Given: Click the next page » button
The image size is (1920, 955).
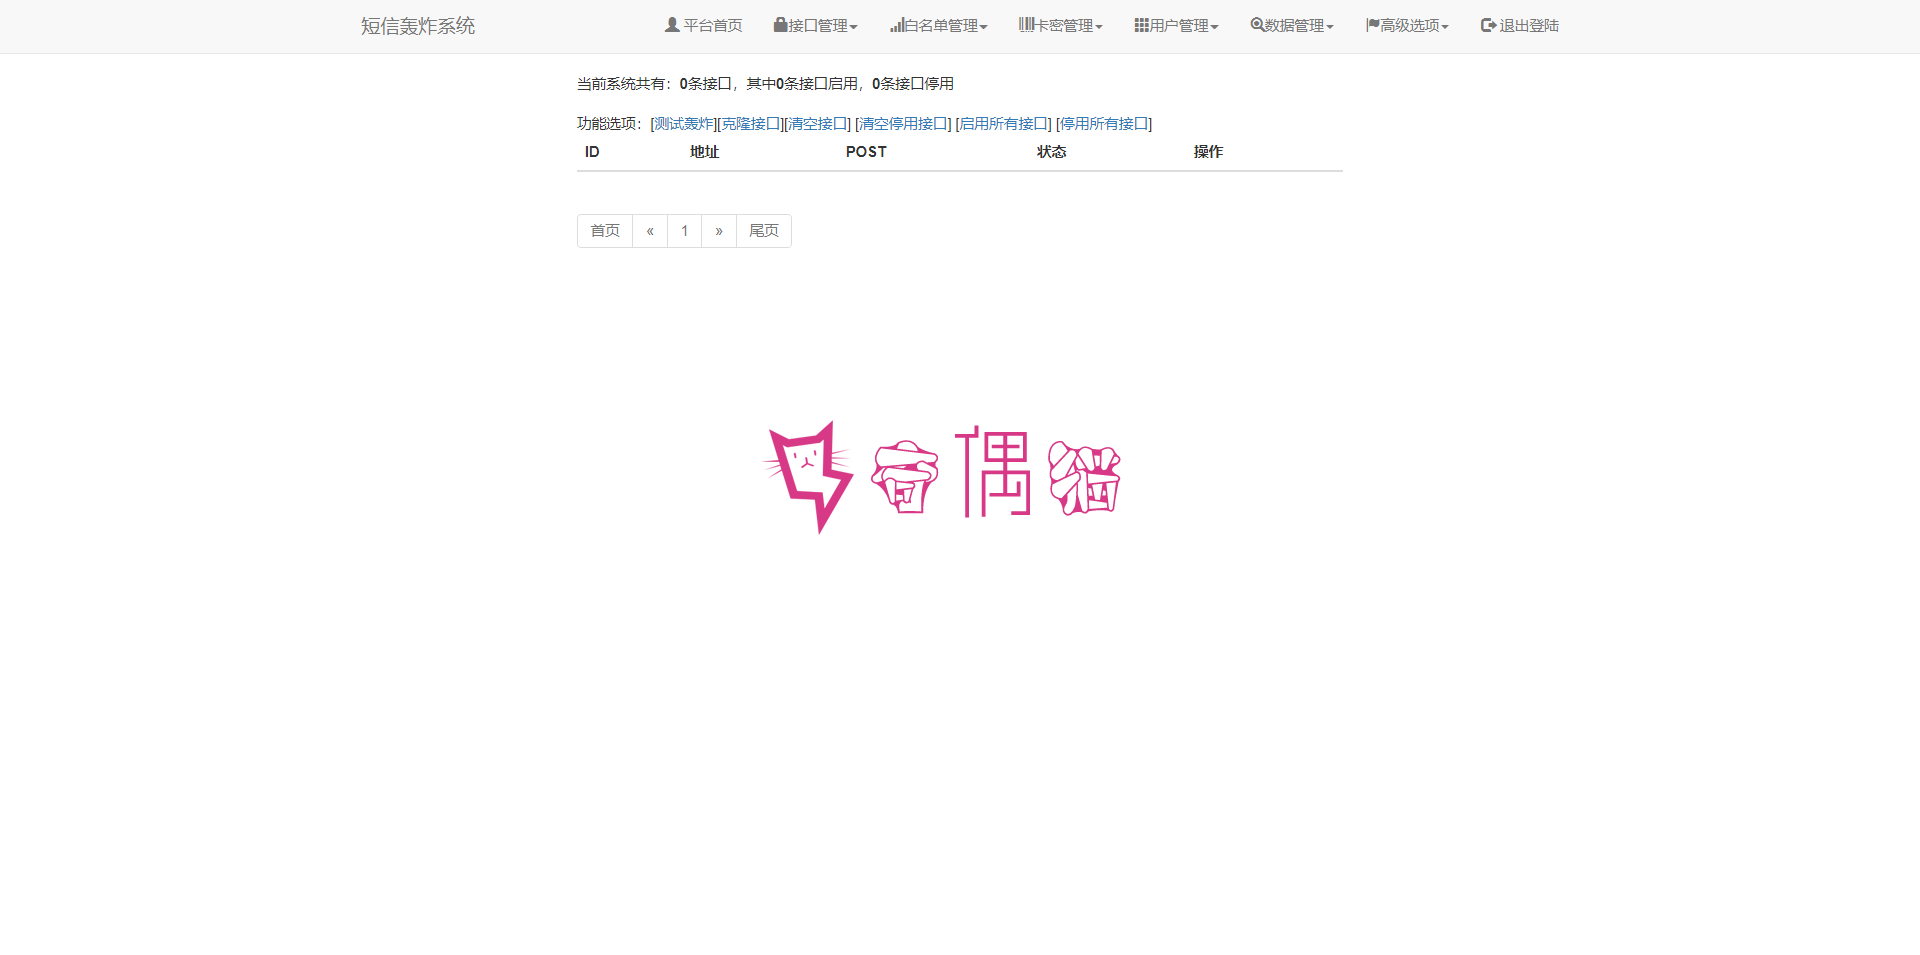Looking at the screenshot, I should click(x=719, y=231).
